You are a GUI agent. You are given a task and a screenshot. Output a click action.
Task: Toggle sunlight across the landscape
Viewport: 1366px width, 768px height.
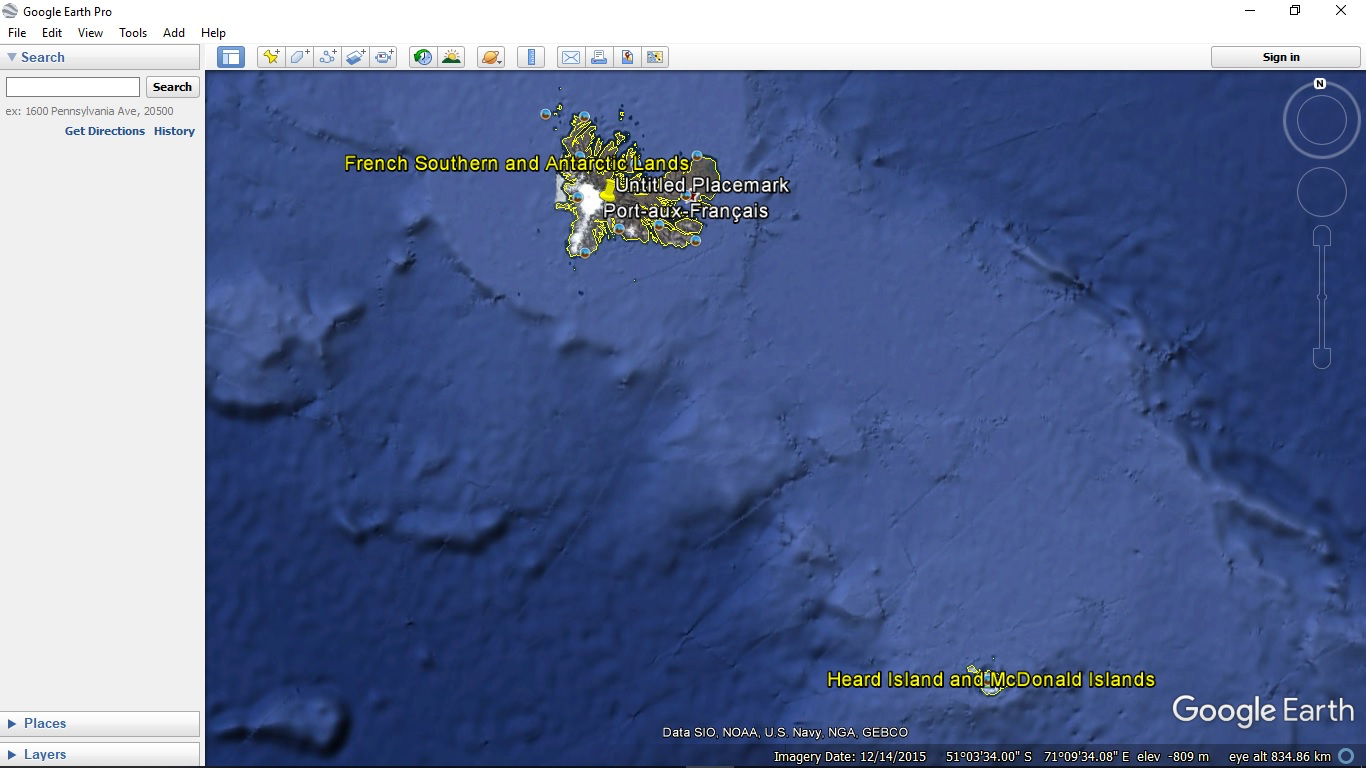tap(451, 57)
